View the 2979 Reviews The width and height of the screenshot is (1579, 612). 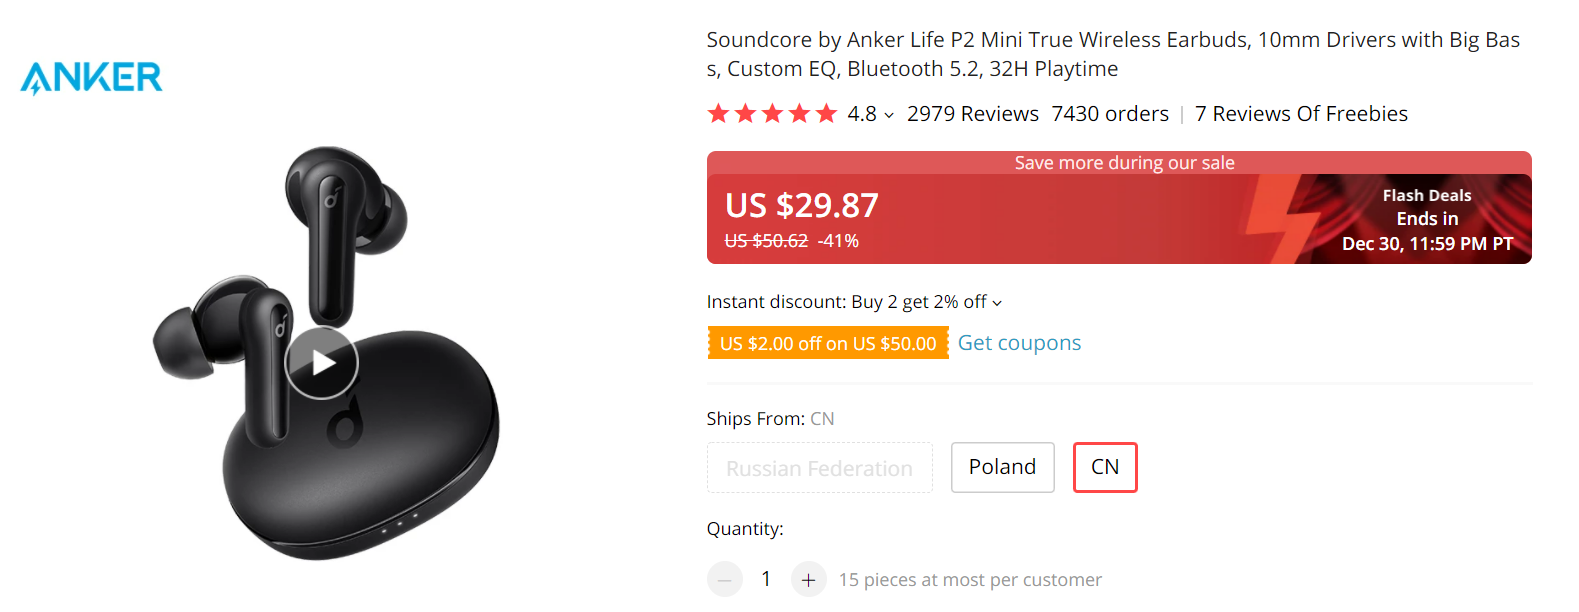pyautogui.click(x=972, y=113)
